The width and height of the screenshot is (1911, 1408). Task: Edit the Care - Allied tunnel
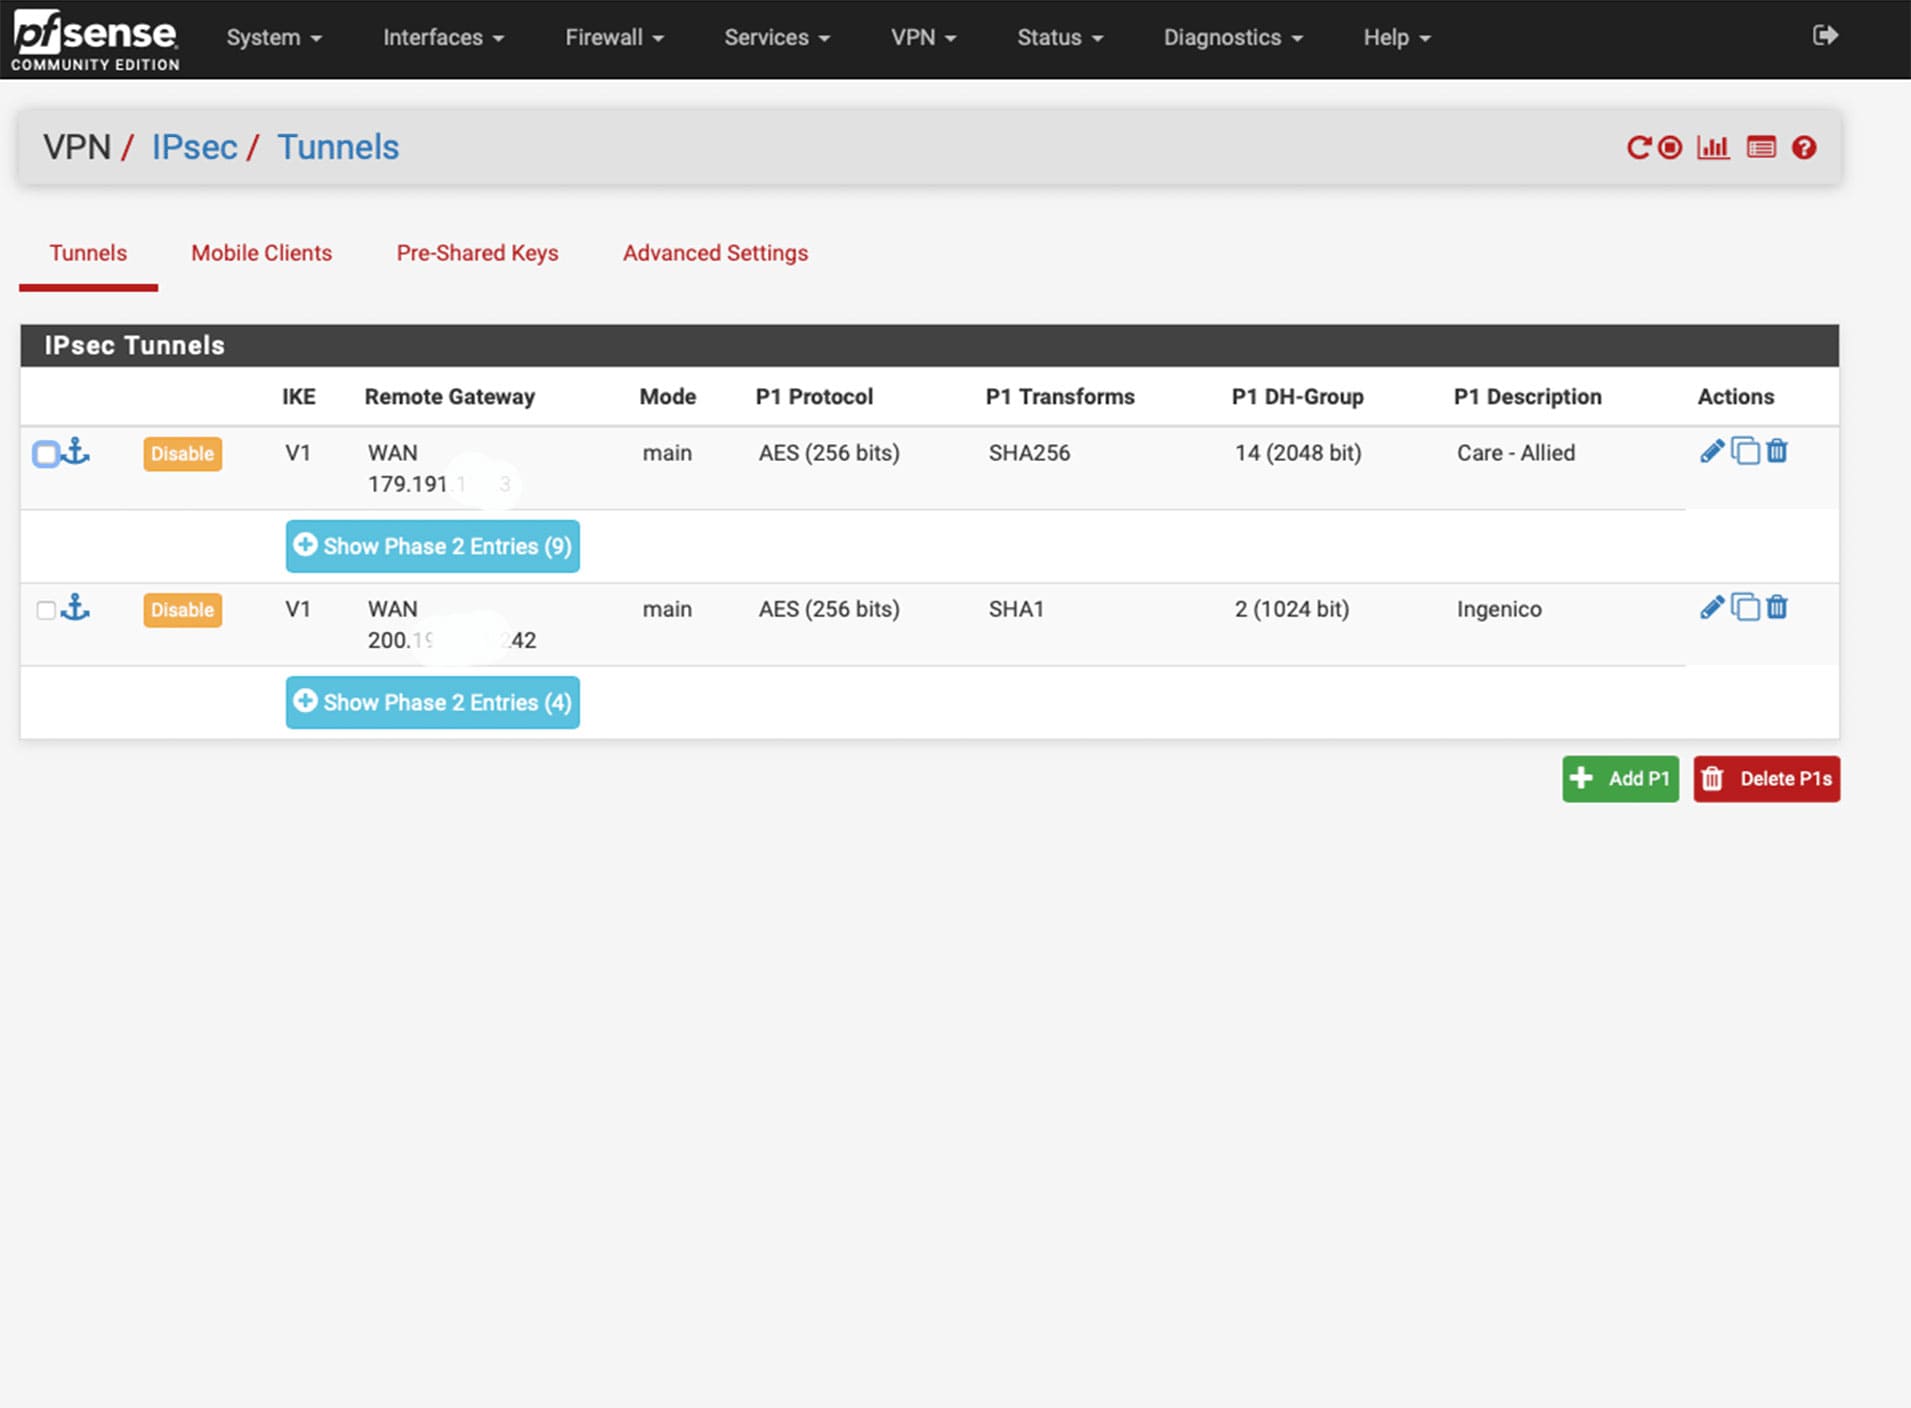pyautogui.click(x=1711, y=452)
